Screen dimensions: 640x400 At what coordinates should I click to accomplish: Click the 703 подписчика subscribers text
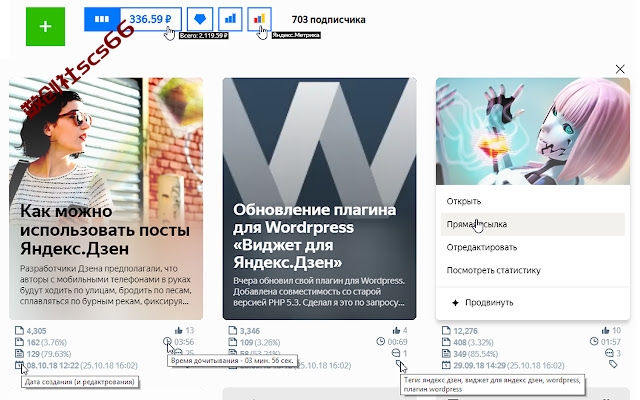pos(329,20)
